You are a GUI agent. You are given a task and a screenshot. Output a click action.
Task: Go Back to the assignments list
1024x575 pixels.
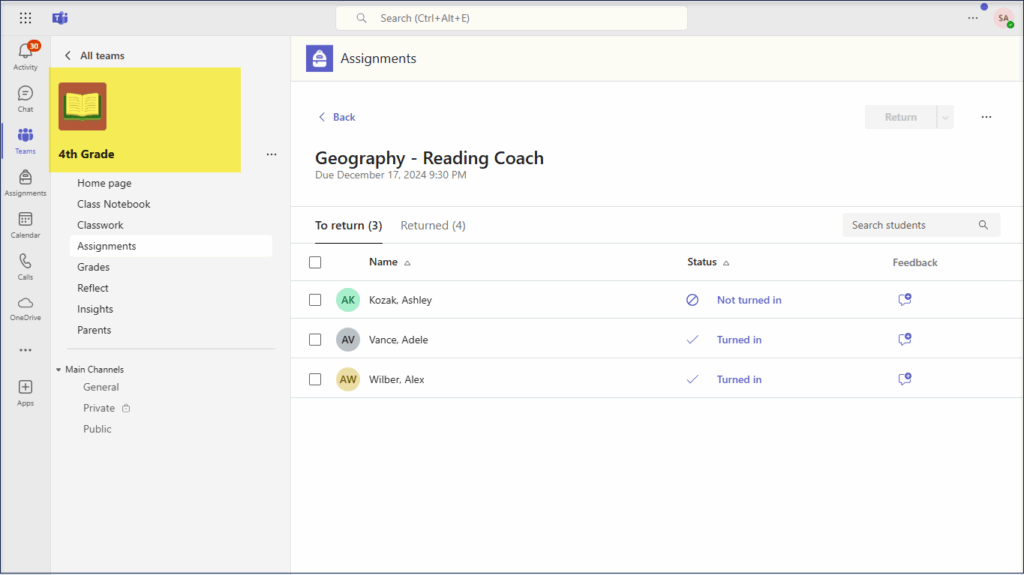[x=336, y=117]
